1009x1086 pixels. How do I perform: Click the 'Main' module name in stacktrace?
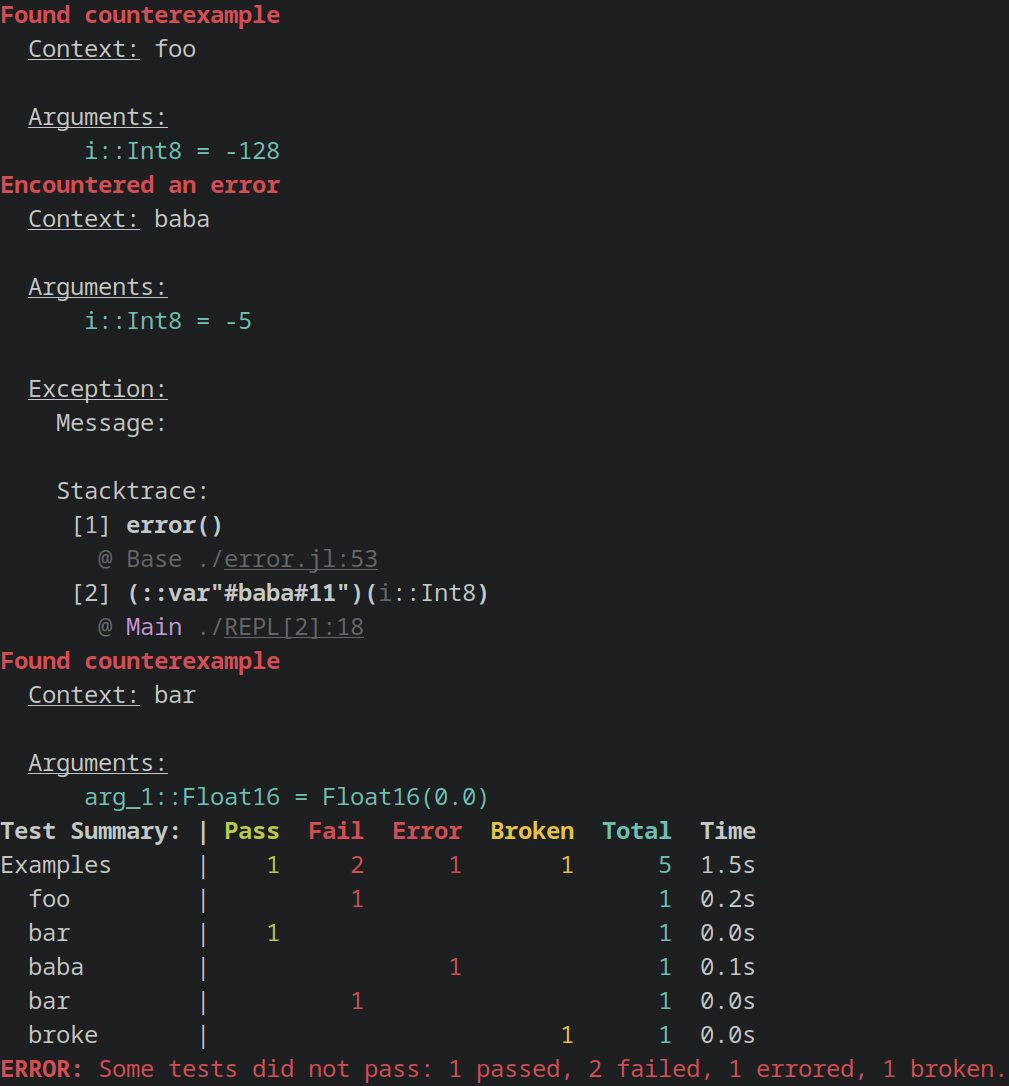click(x=154, y=627)
